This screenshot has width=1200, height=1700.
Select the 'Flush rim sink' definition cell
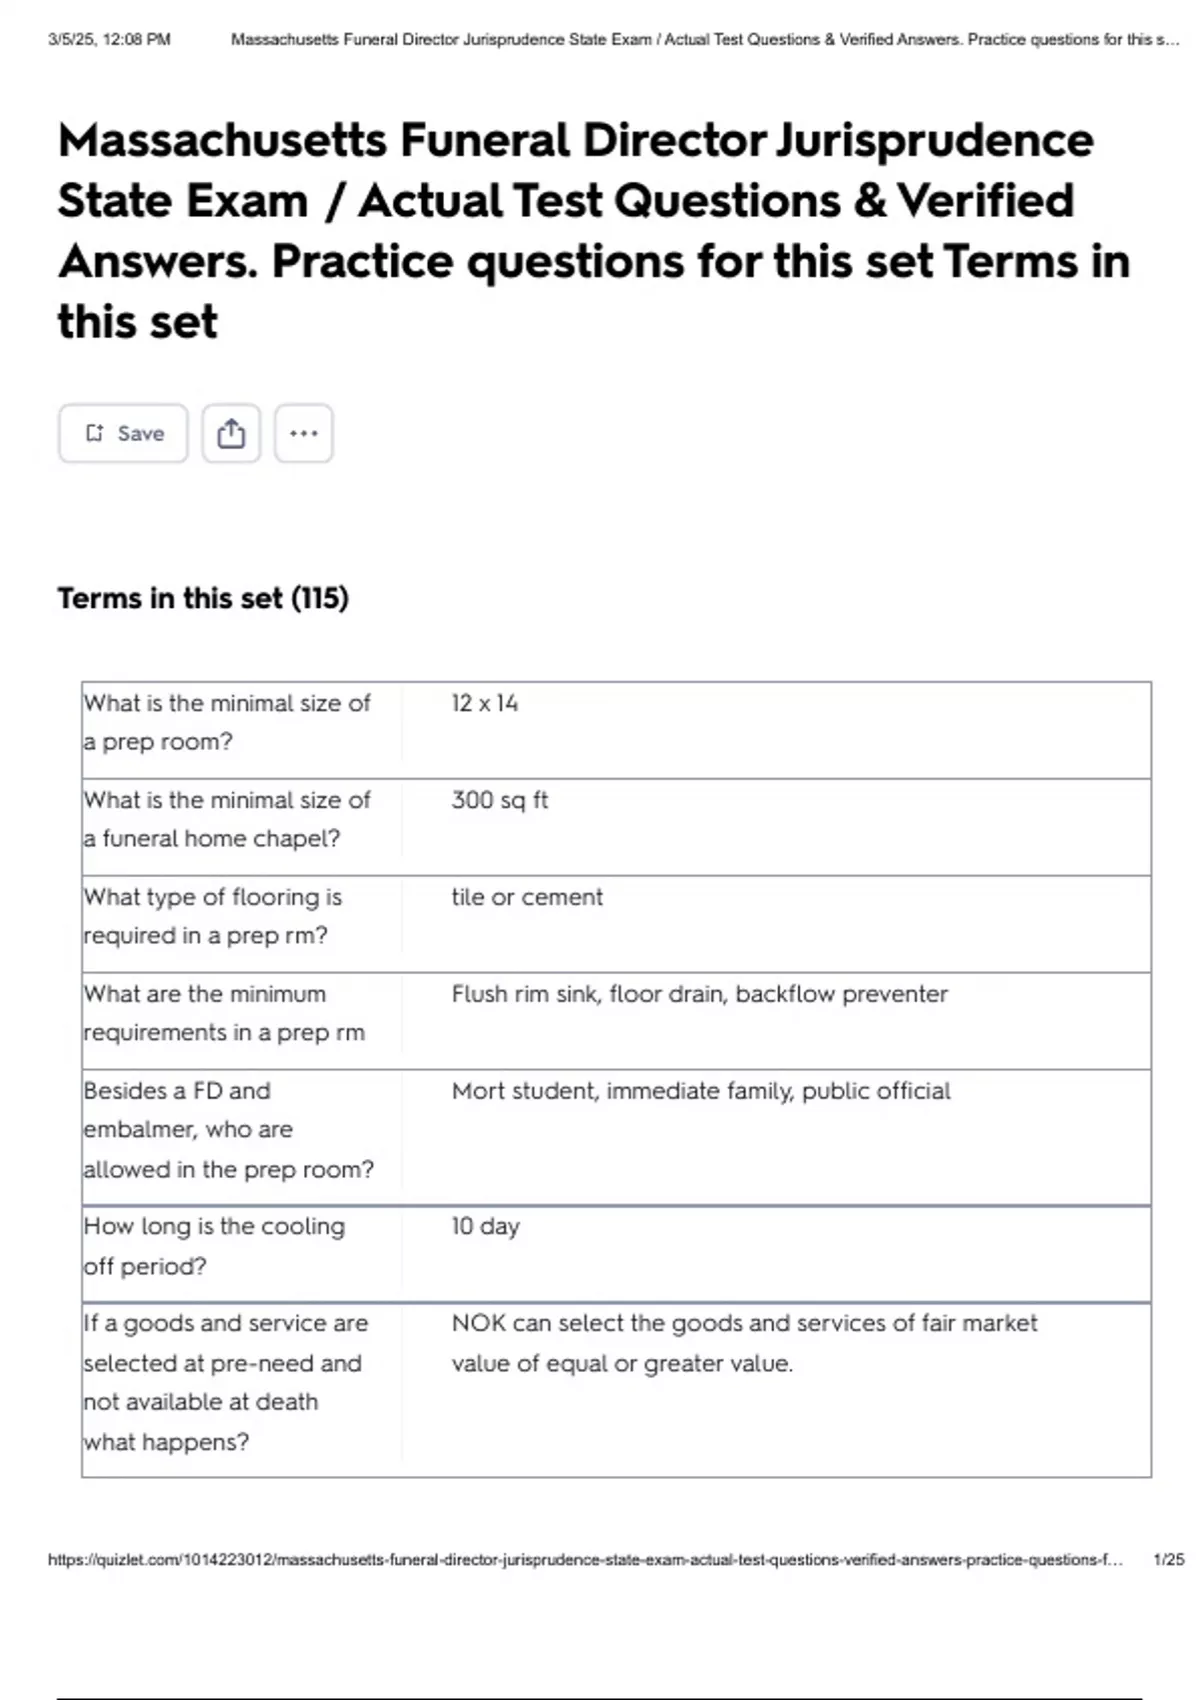point(699,994)
